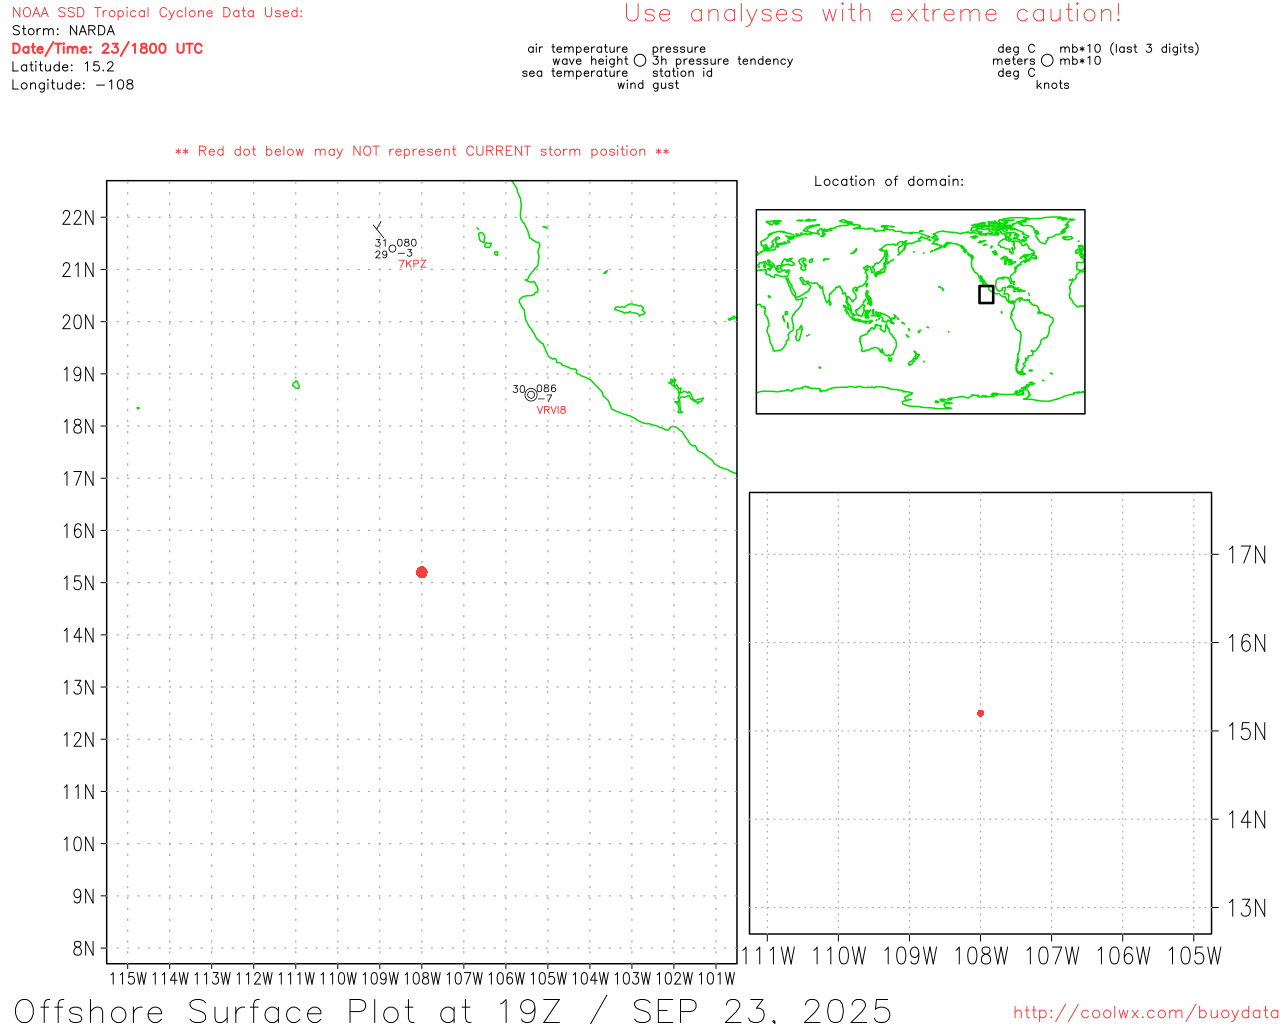The height and width of the screenshot is (1024, 1280).
Task: Click the legend circle beside 'meters' label
Action: click(x=1047, y=61)
